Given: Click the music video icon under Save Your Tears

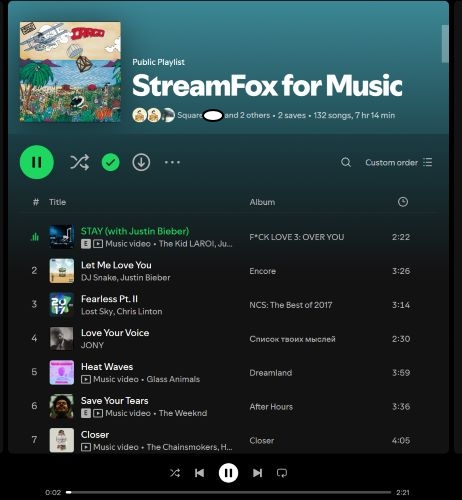Looking at the screenshot, I should 98,413.
